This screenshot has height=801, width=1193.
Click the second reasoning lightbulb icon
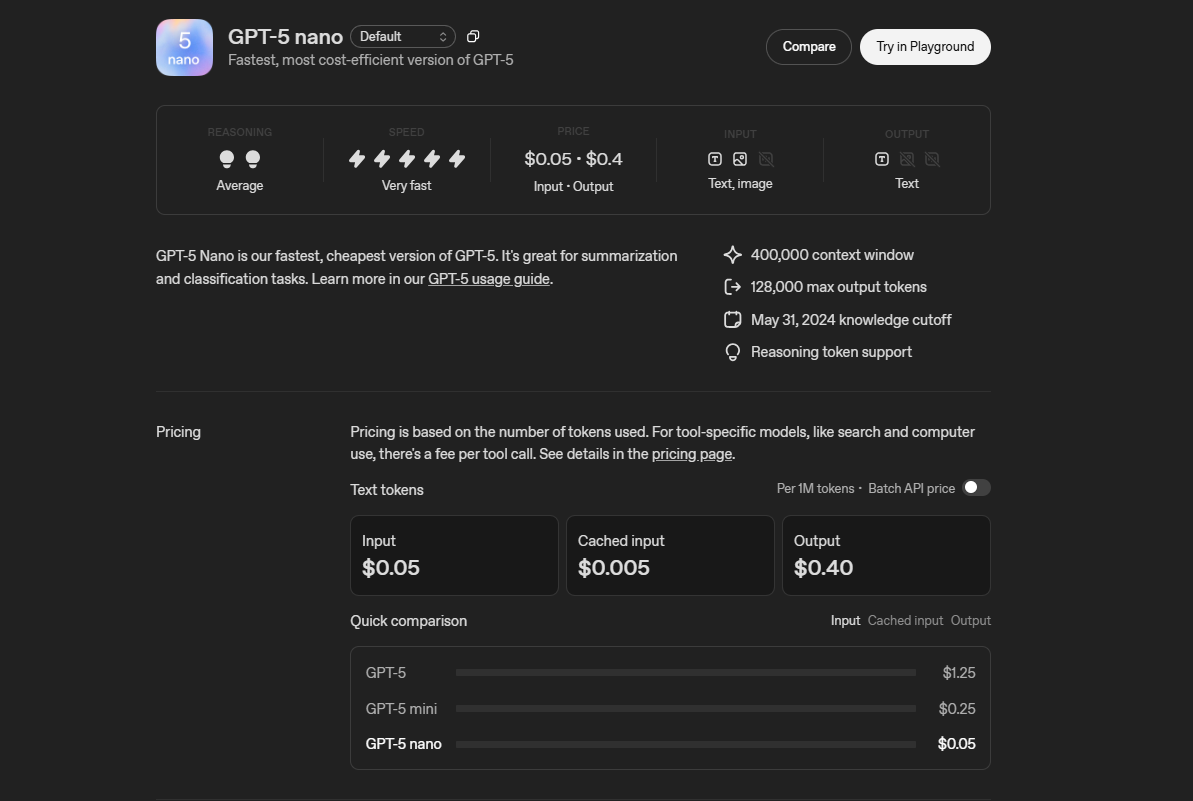(253, 159)
